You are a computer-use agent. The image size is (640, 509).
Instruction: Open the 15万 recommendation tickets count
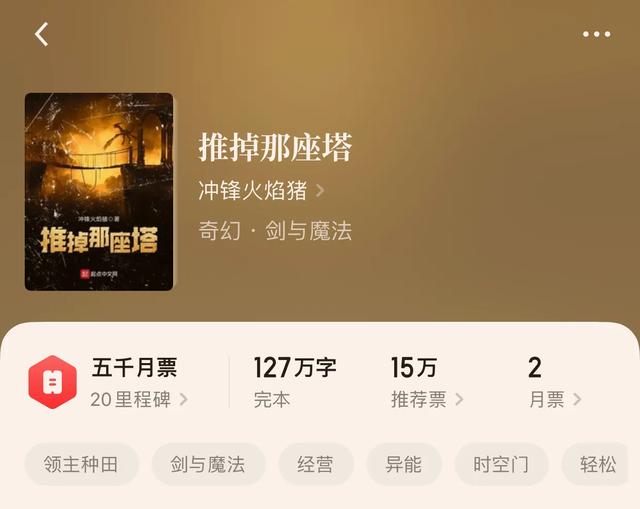[x=413, y=367]
